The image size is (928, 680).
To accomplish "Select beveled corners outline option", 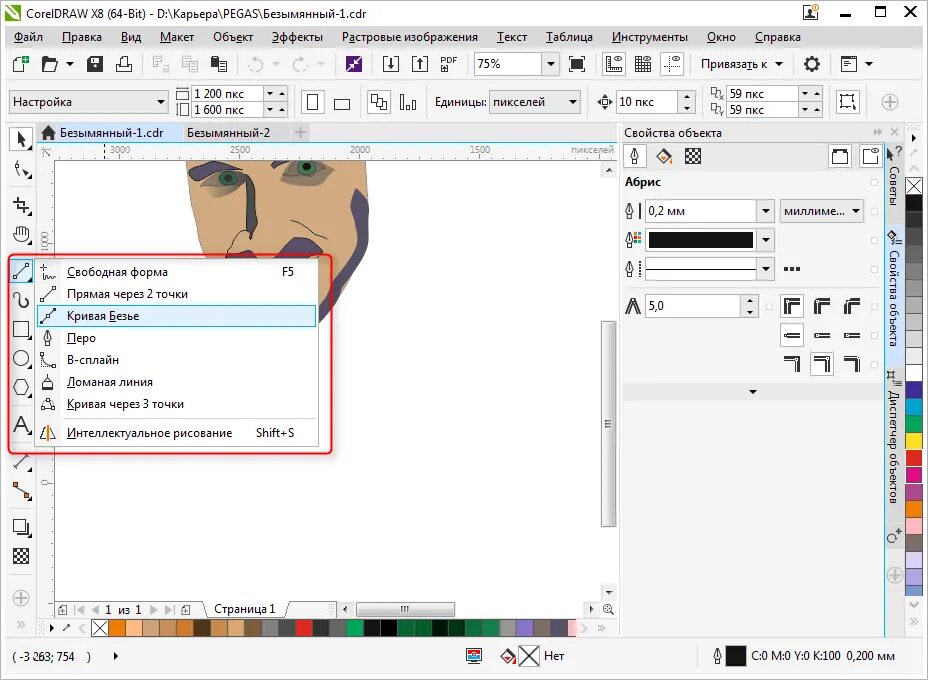I will (852, 306).
